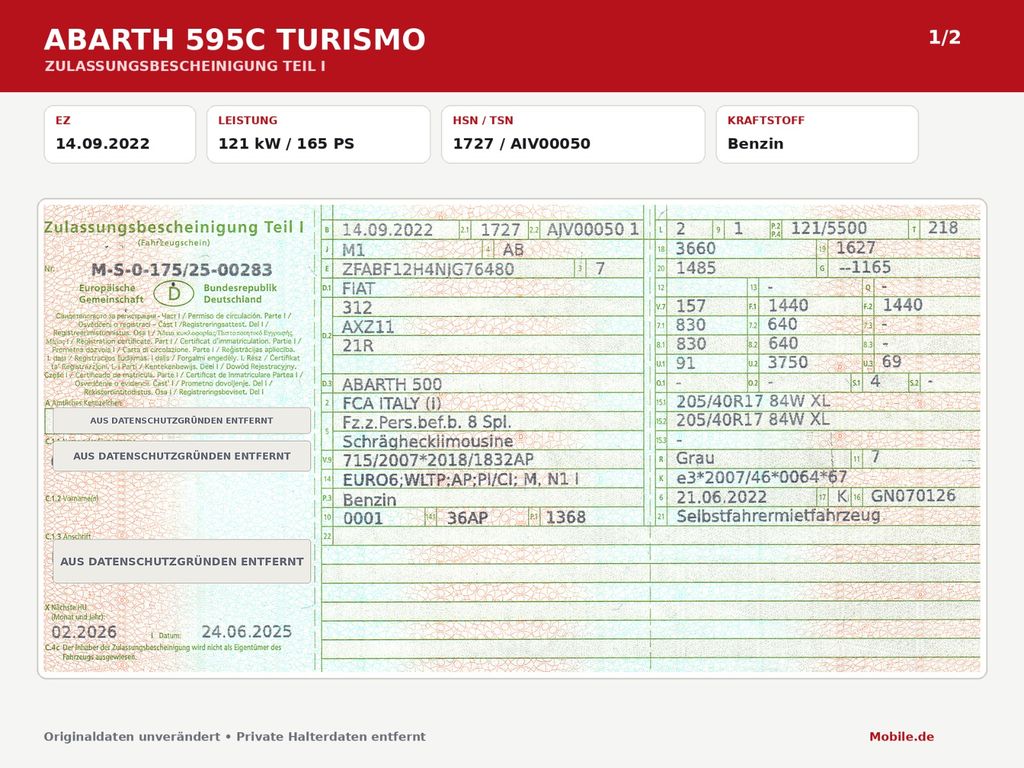Click the redacted Anschrift privacy box

[x=182, y=561]
